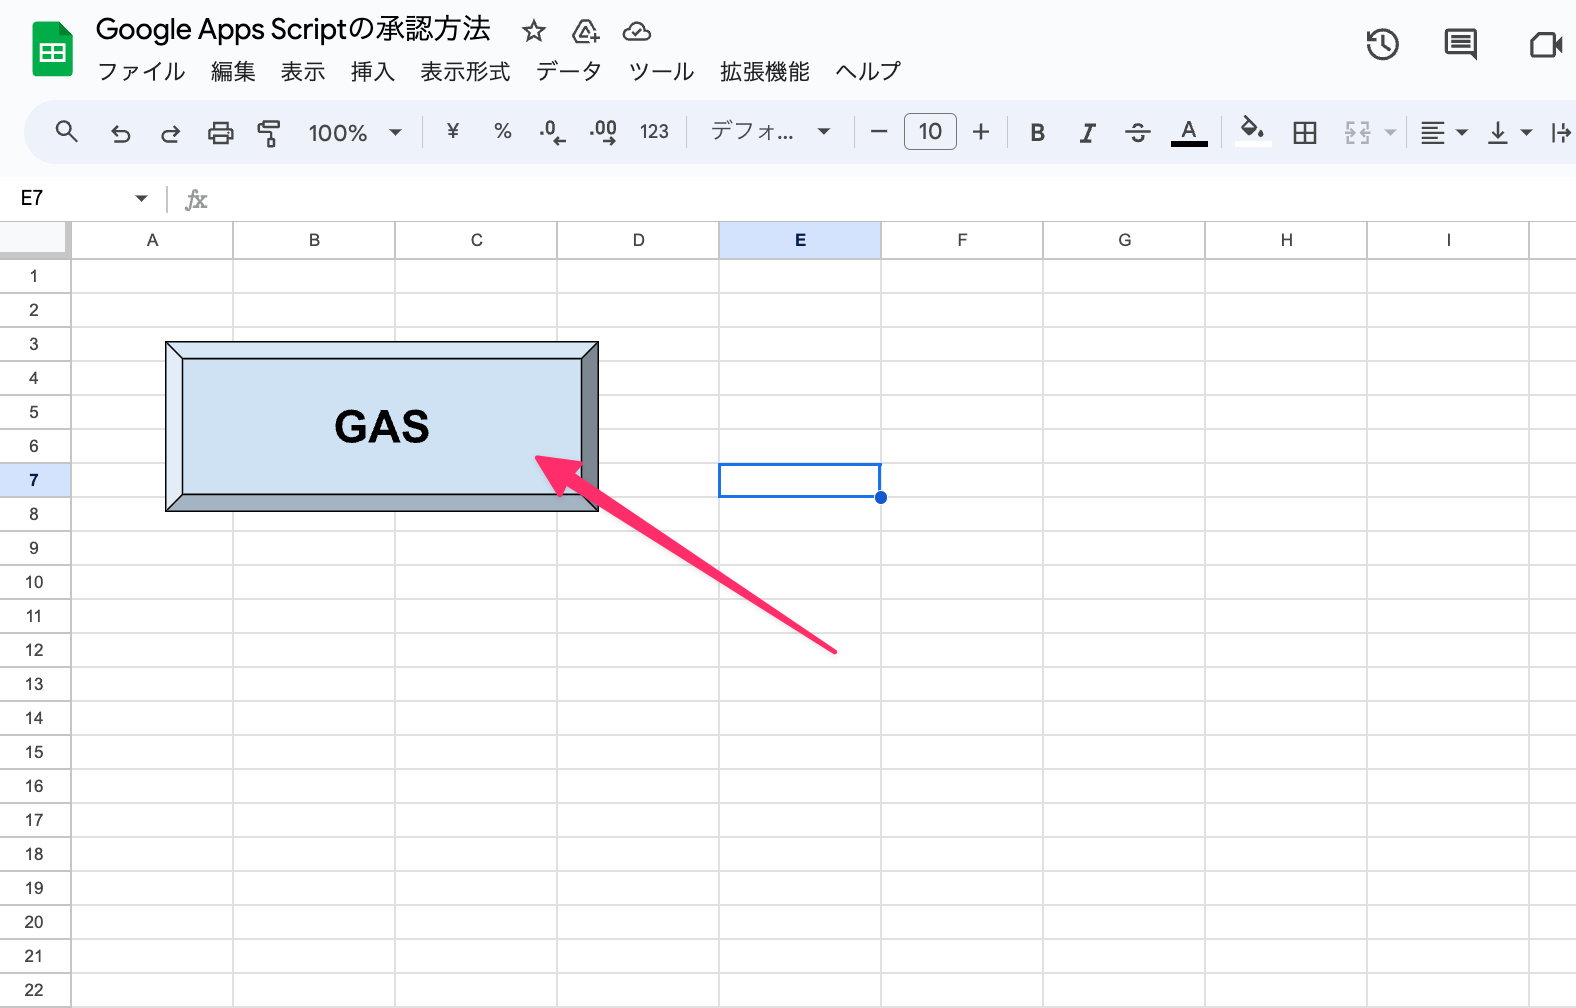The height and width of the screenshot is (1008, 1576).
Task: Select column G header
Action: (1124, 240)
